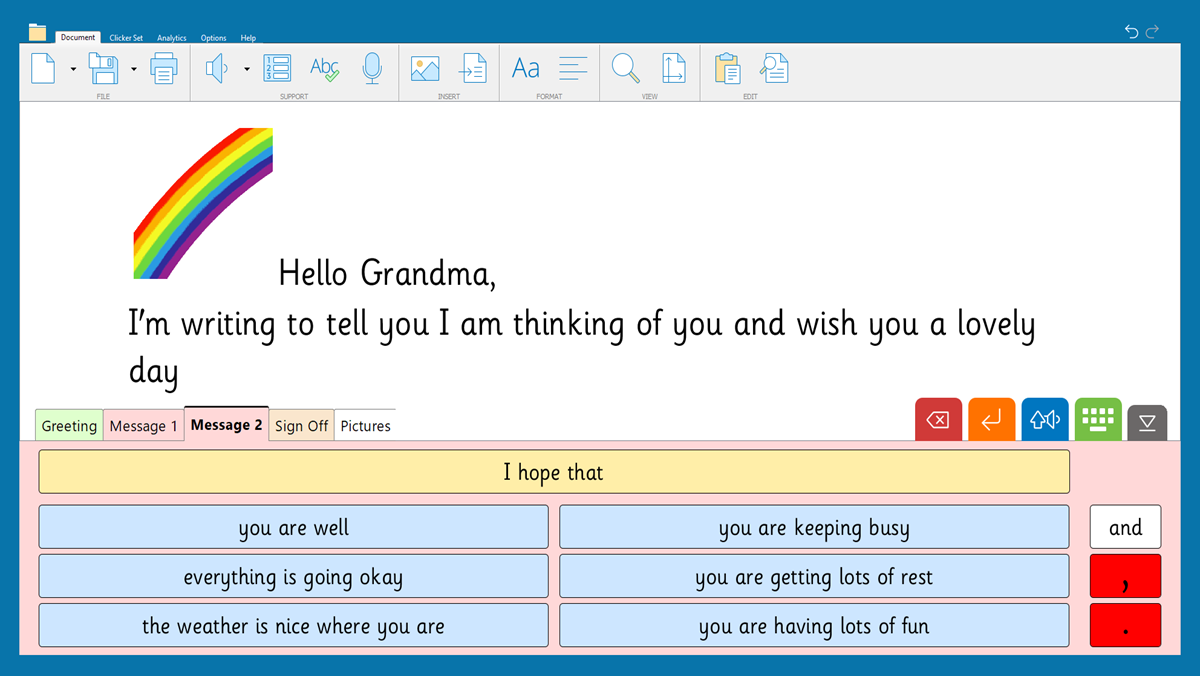This screenshot has height=676, width=1200.
Task: Insert a picture using the image icon
Action: coord(425,68)
